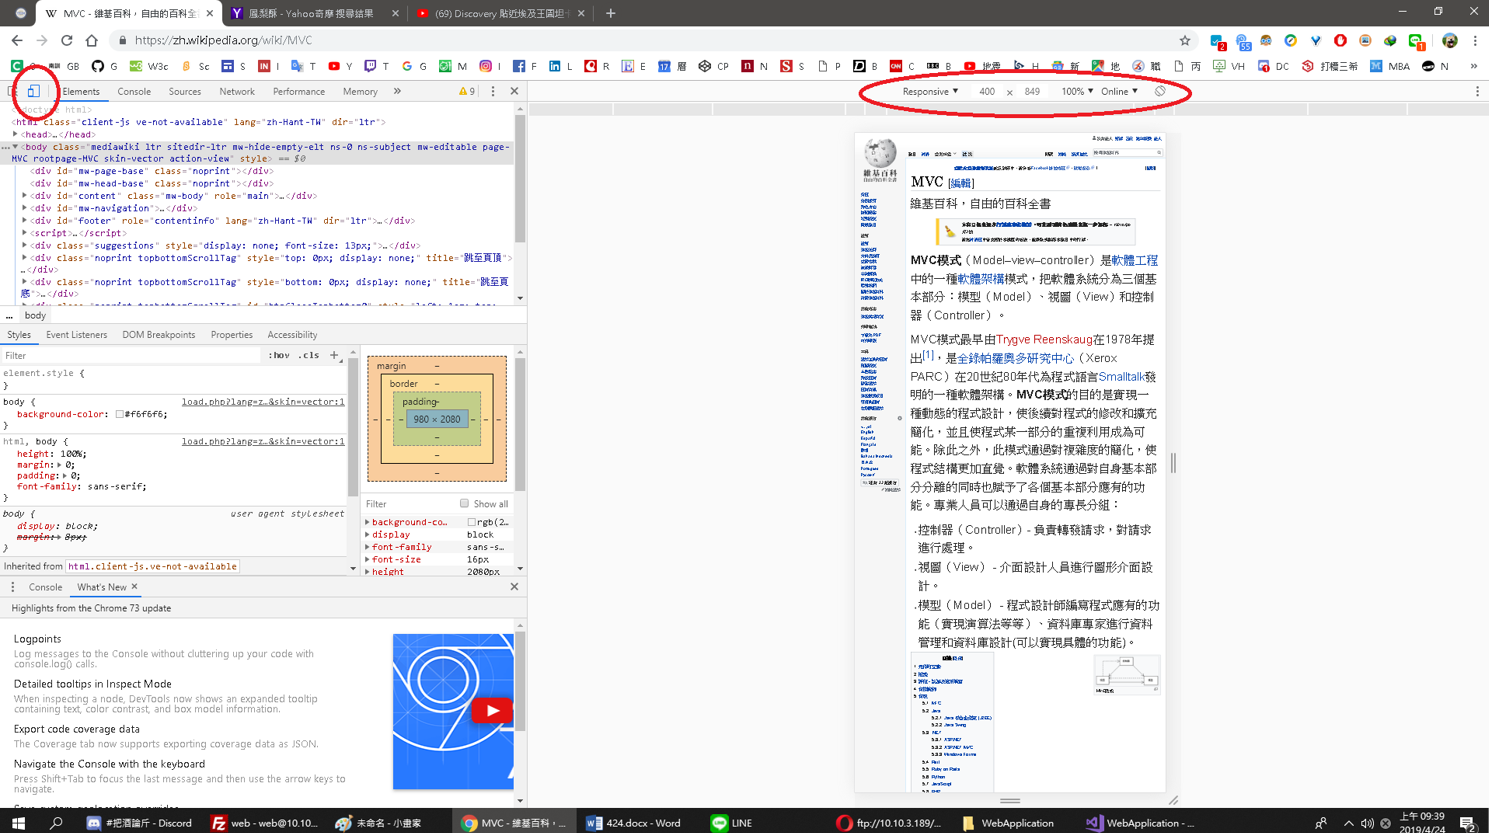The height and width of the screenshot is (833, 1489).
Task: Open Chrome three-dot main menu
Action: (x=1475, y=40)
